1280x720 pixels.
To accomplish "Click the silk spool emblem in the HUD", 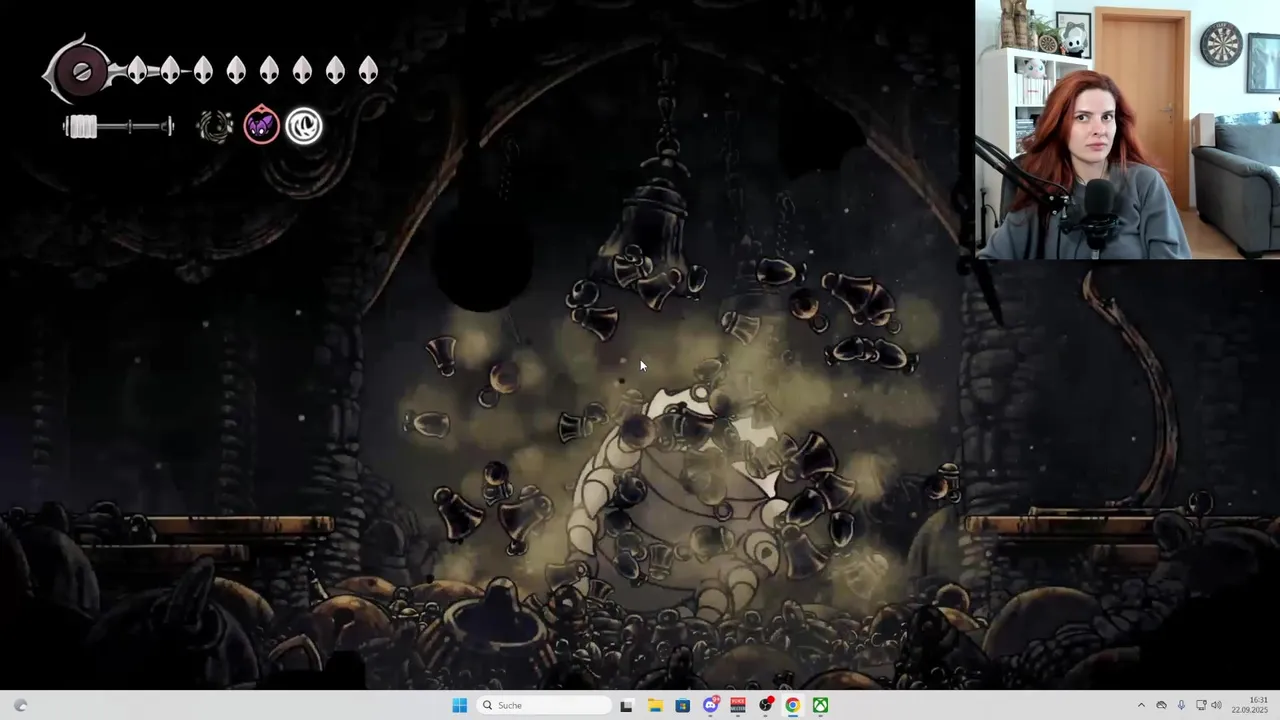I will [x=82, y=71].
